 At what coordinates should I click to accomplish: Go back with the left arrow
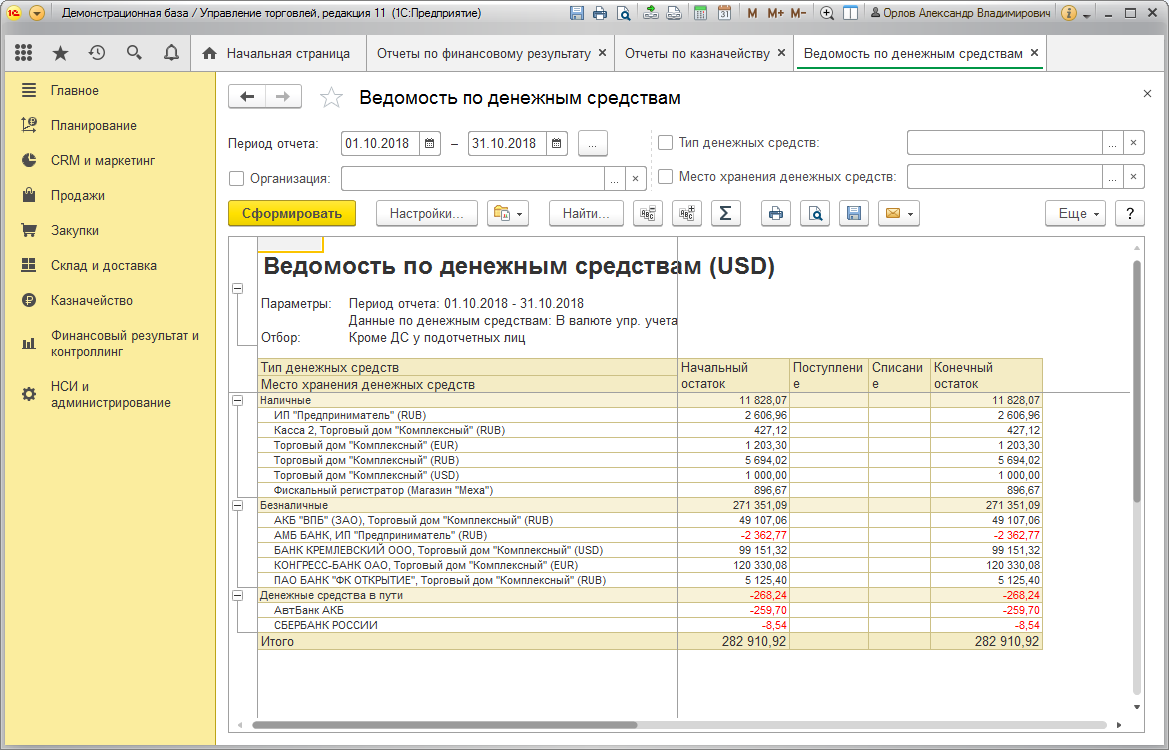[247, 97]
